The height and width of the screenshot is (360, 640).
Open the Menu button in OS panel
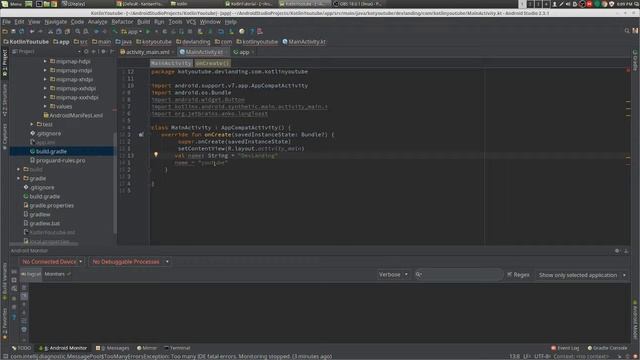click(12, 4)
